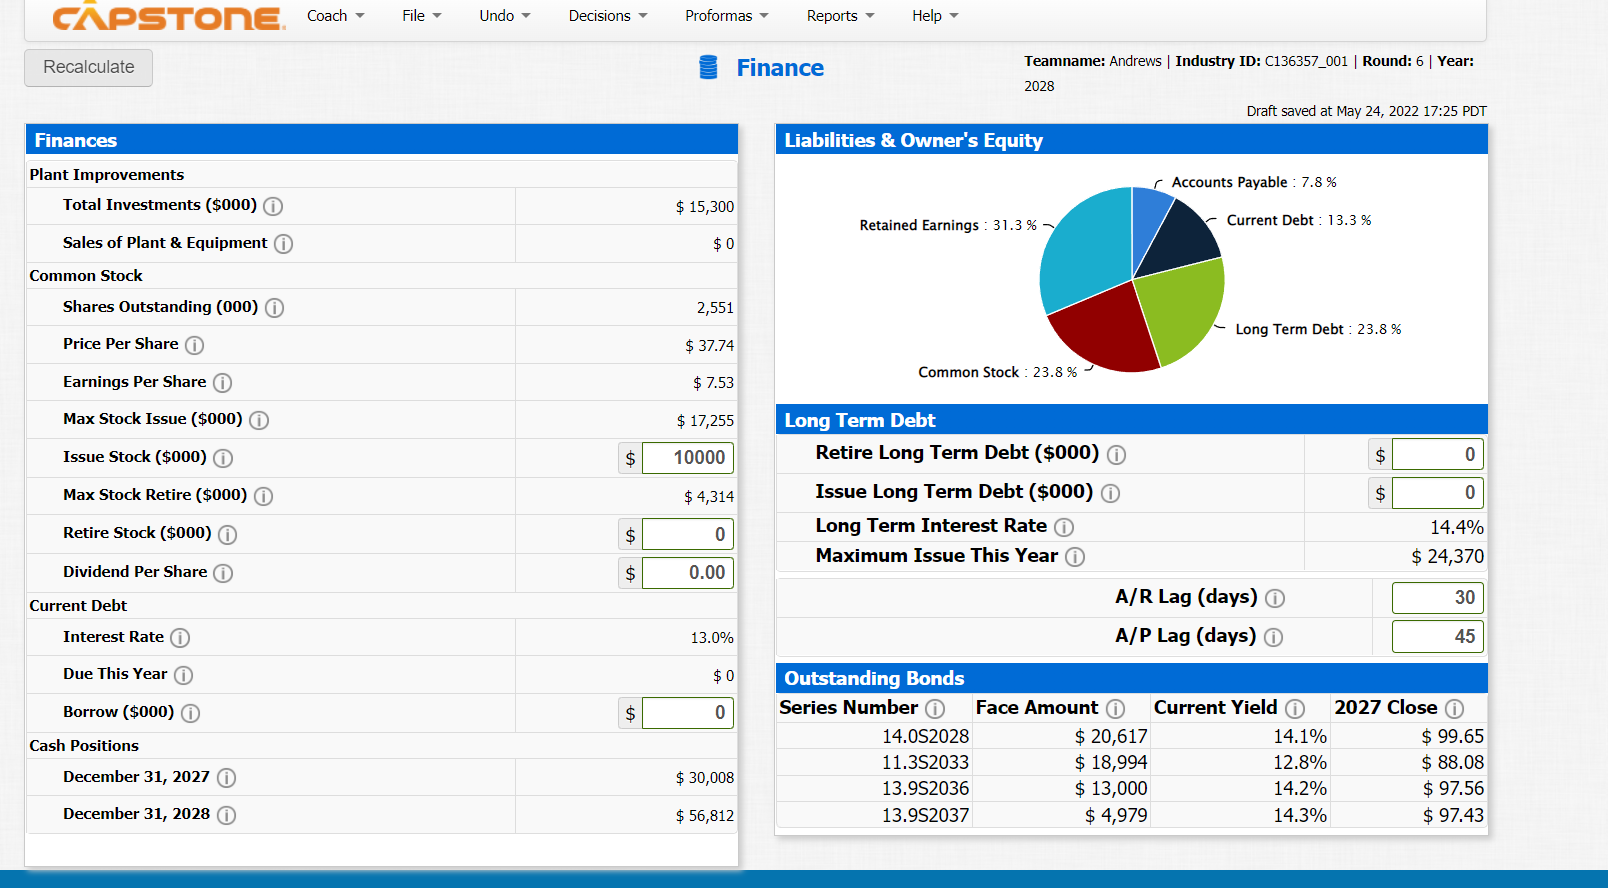Expand the File menu

click(x=422, y=16)
